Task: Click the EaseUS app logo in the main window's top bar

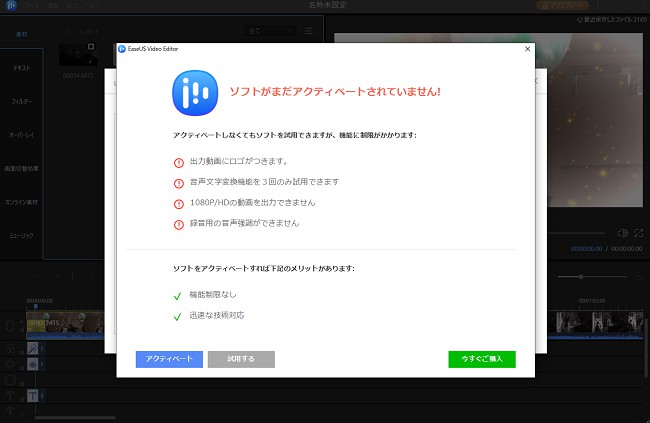Action: pos(11,5)
